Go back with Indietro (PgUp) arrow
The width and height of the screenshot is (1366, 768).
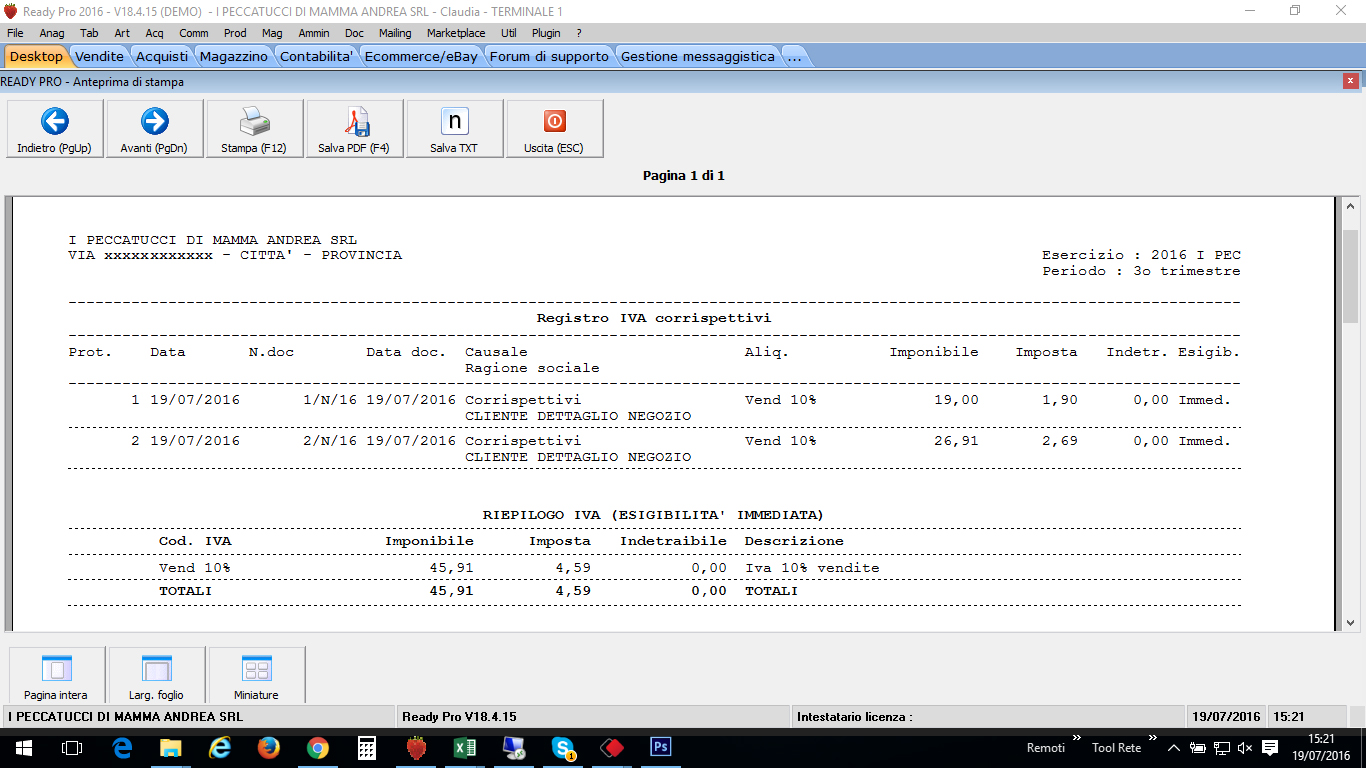click(x=55, y=128)
